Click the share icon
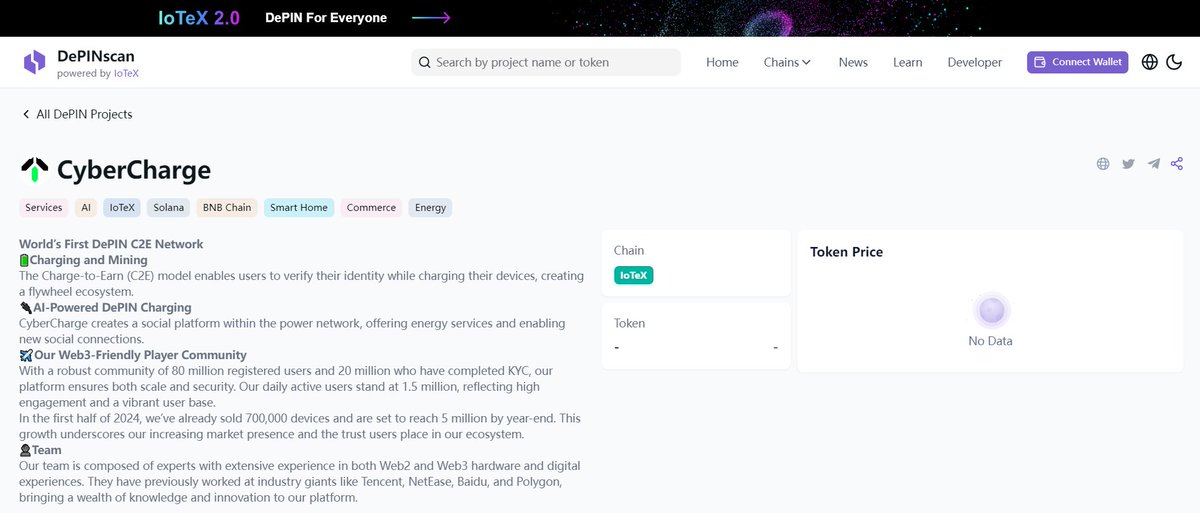The image size is (1200, 513). 1177,164
